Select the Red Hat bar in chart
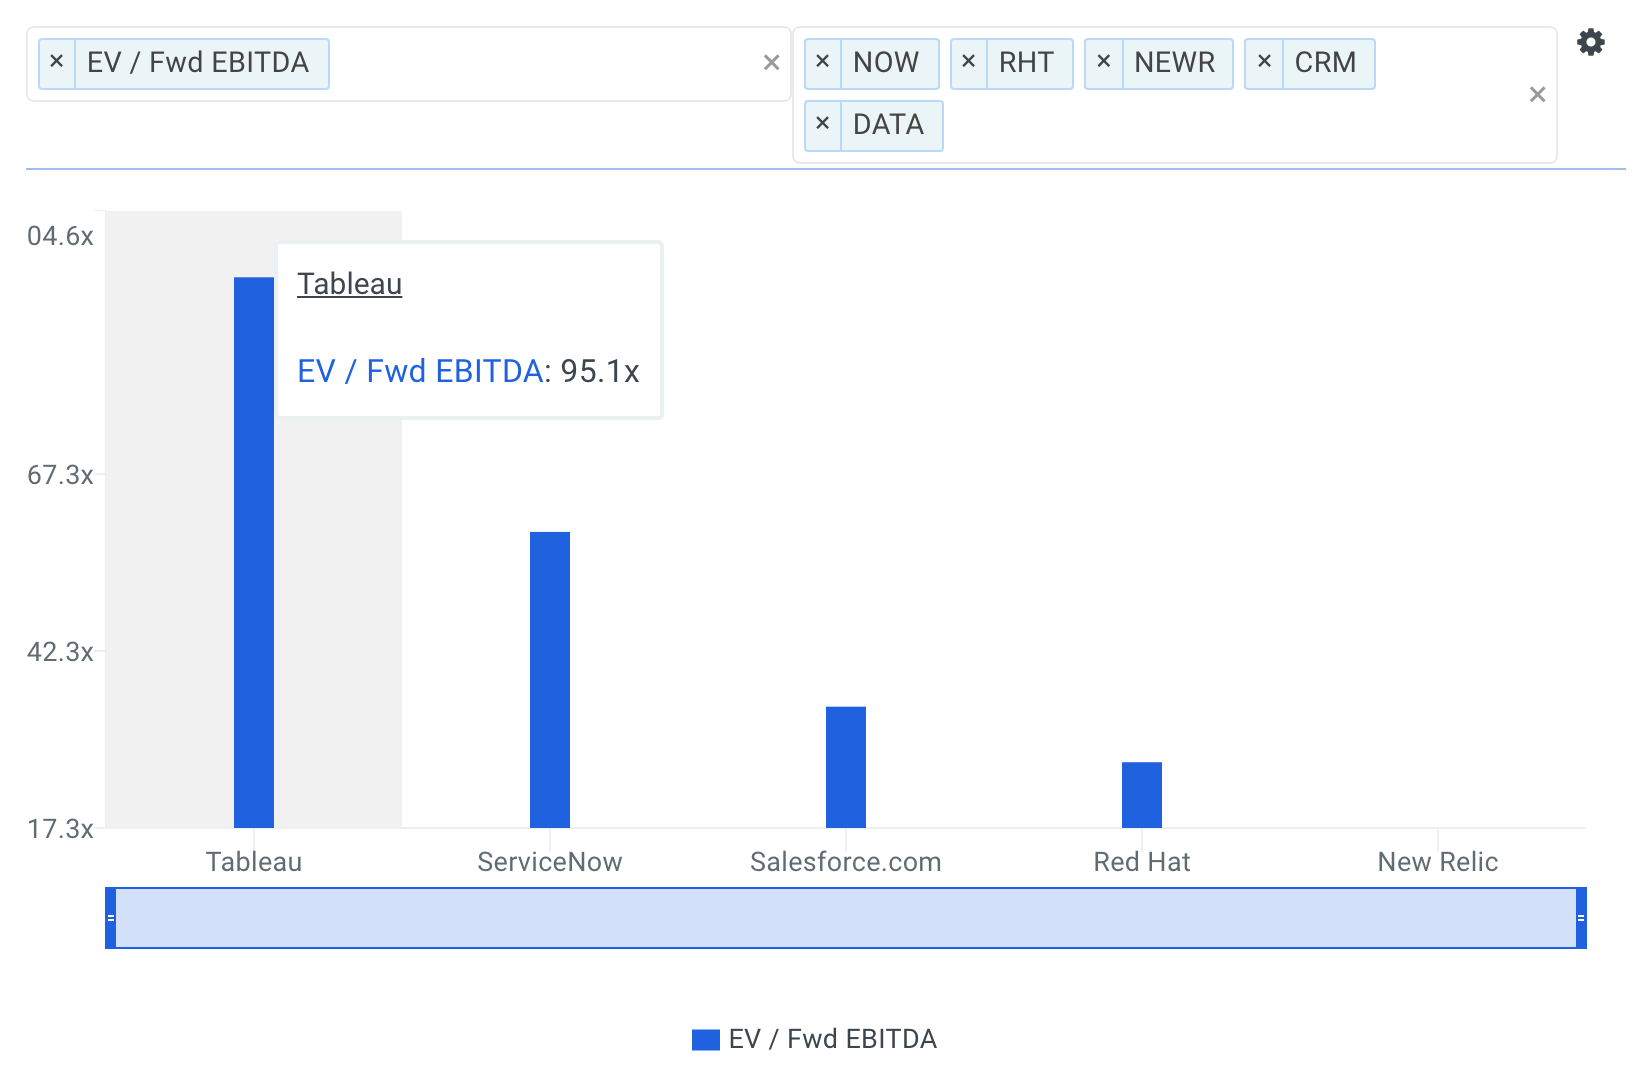Image resolution: width=1650 pixels, height=1080 pixels. [1142, 795]
